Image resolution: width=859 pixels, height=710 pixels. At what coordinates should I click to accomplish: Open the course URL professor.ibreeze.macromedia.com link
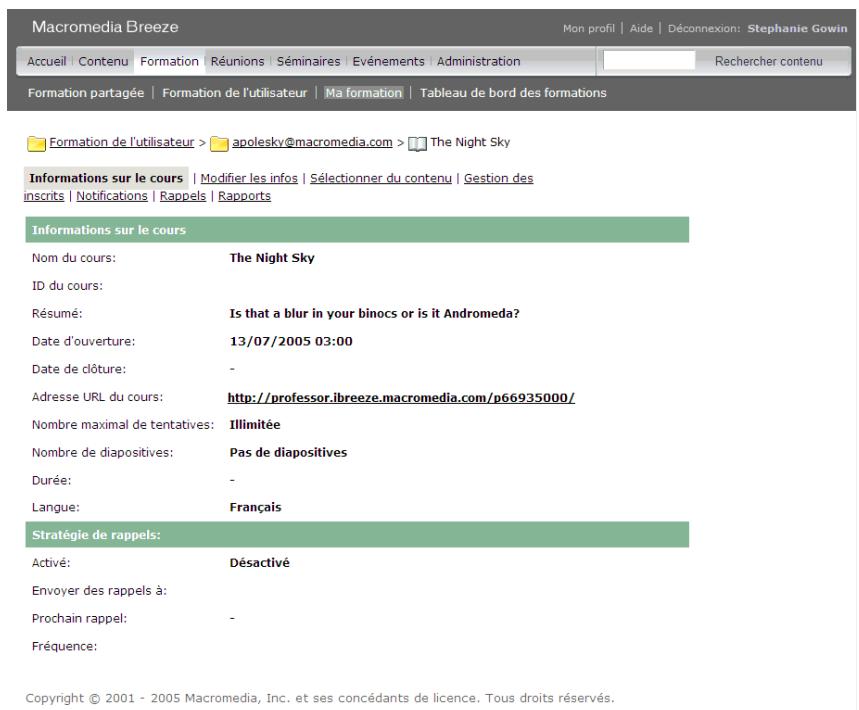(x=401, y=398)
